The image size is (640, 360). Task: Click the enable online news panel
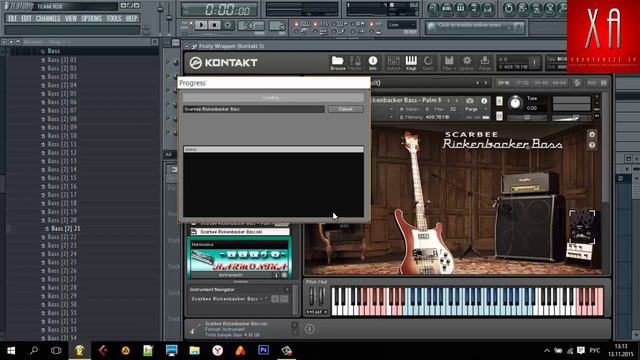[x=475, y=27]
